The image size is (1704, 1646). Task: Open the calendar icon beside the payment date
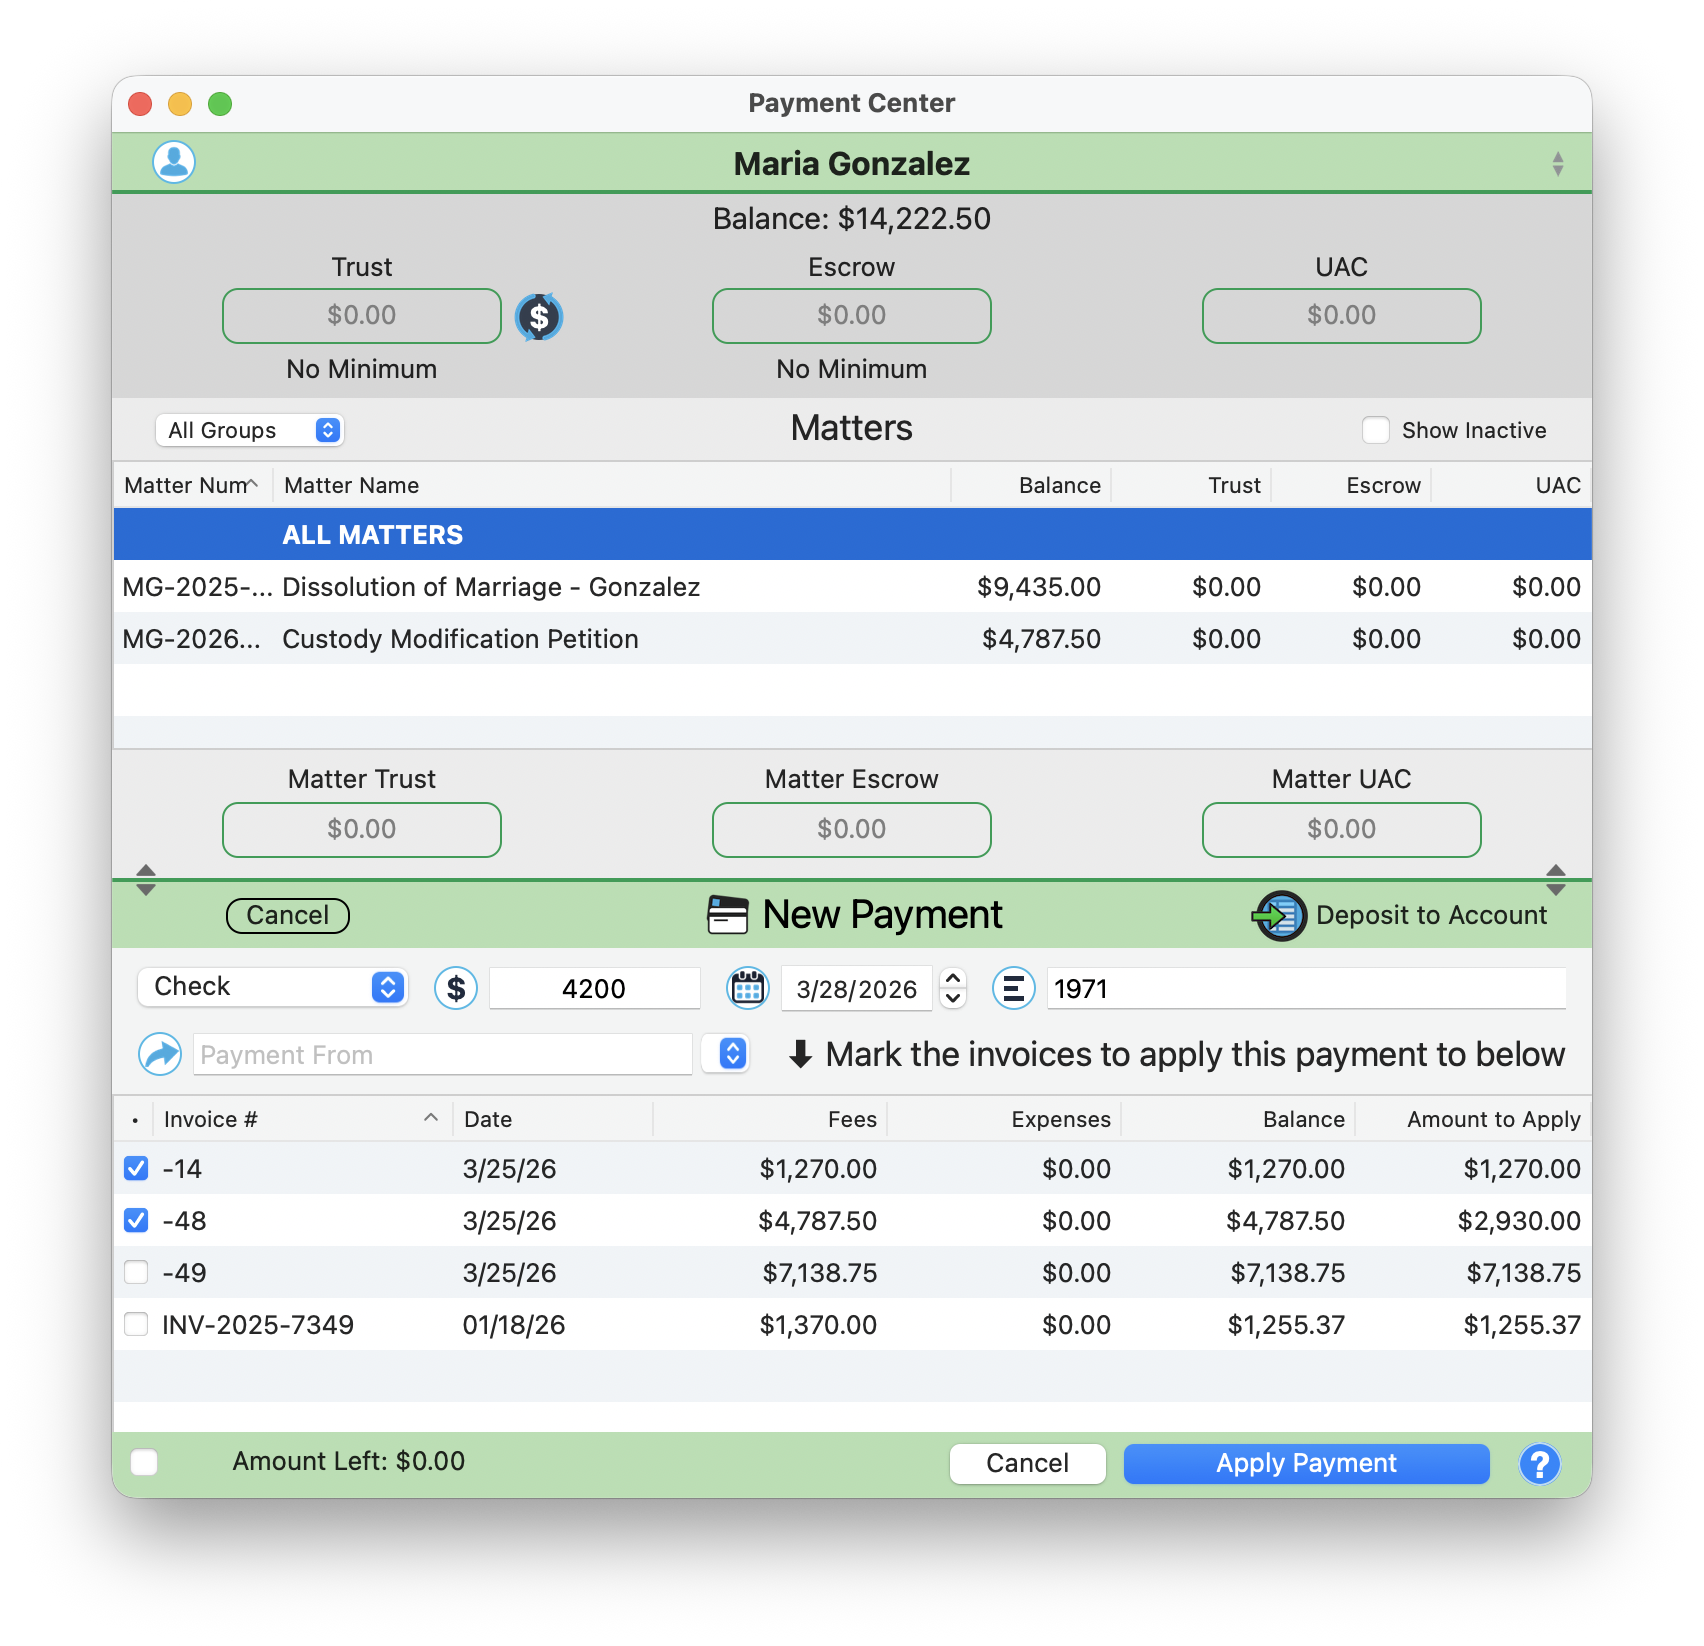pos(747,988)
